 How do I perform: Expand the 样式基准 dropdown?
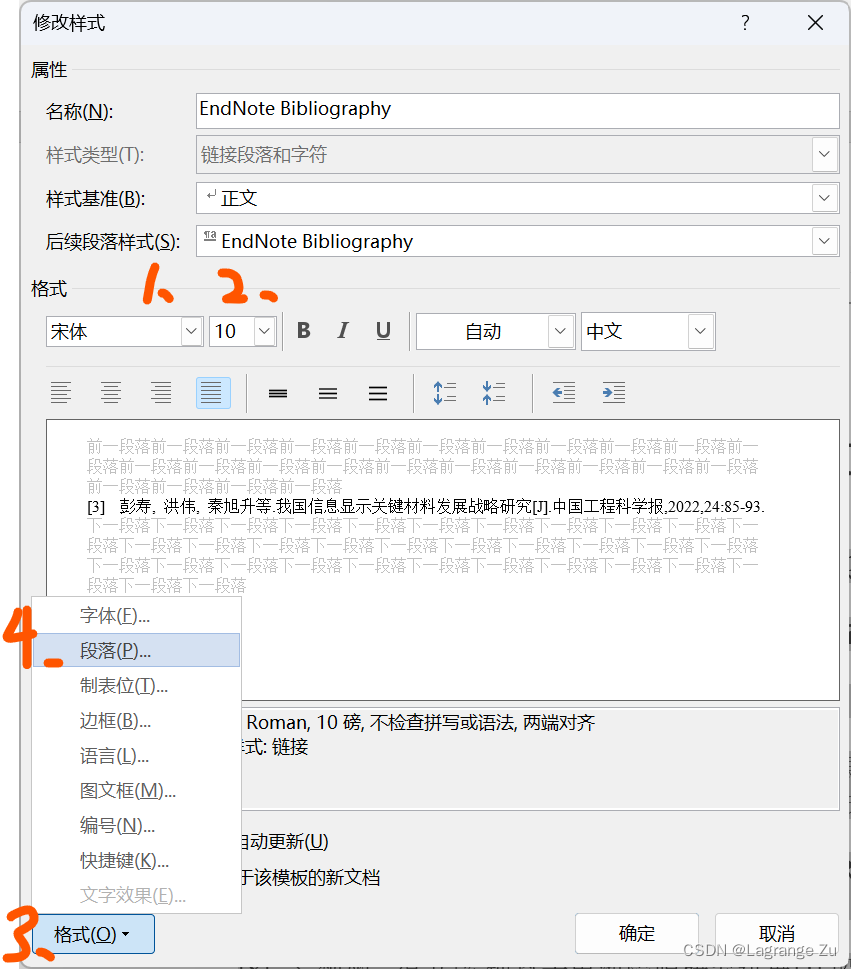(824, 198)
